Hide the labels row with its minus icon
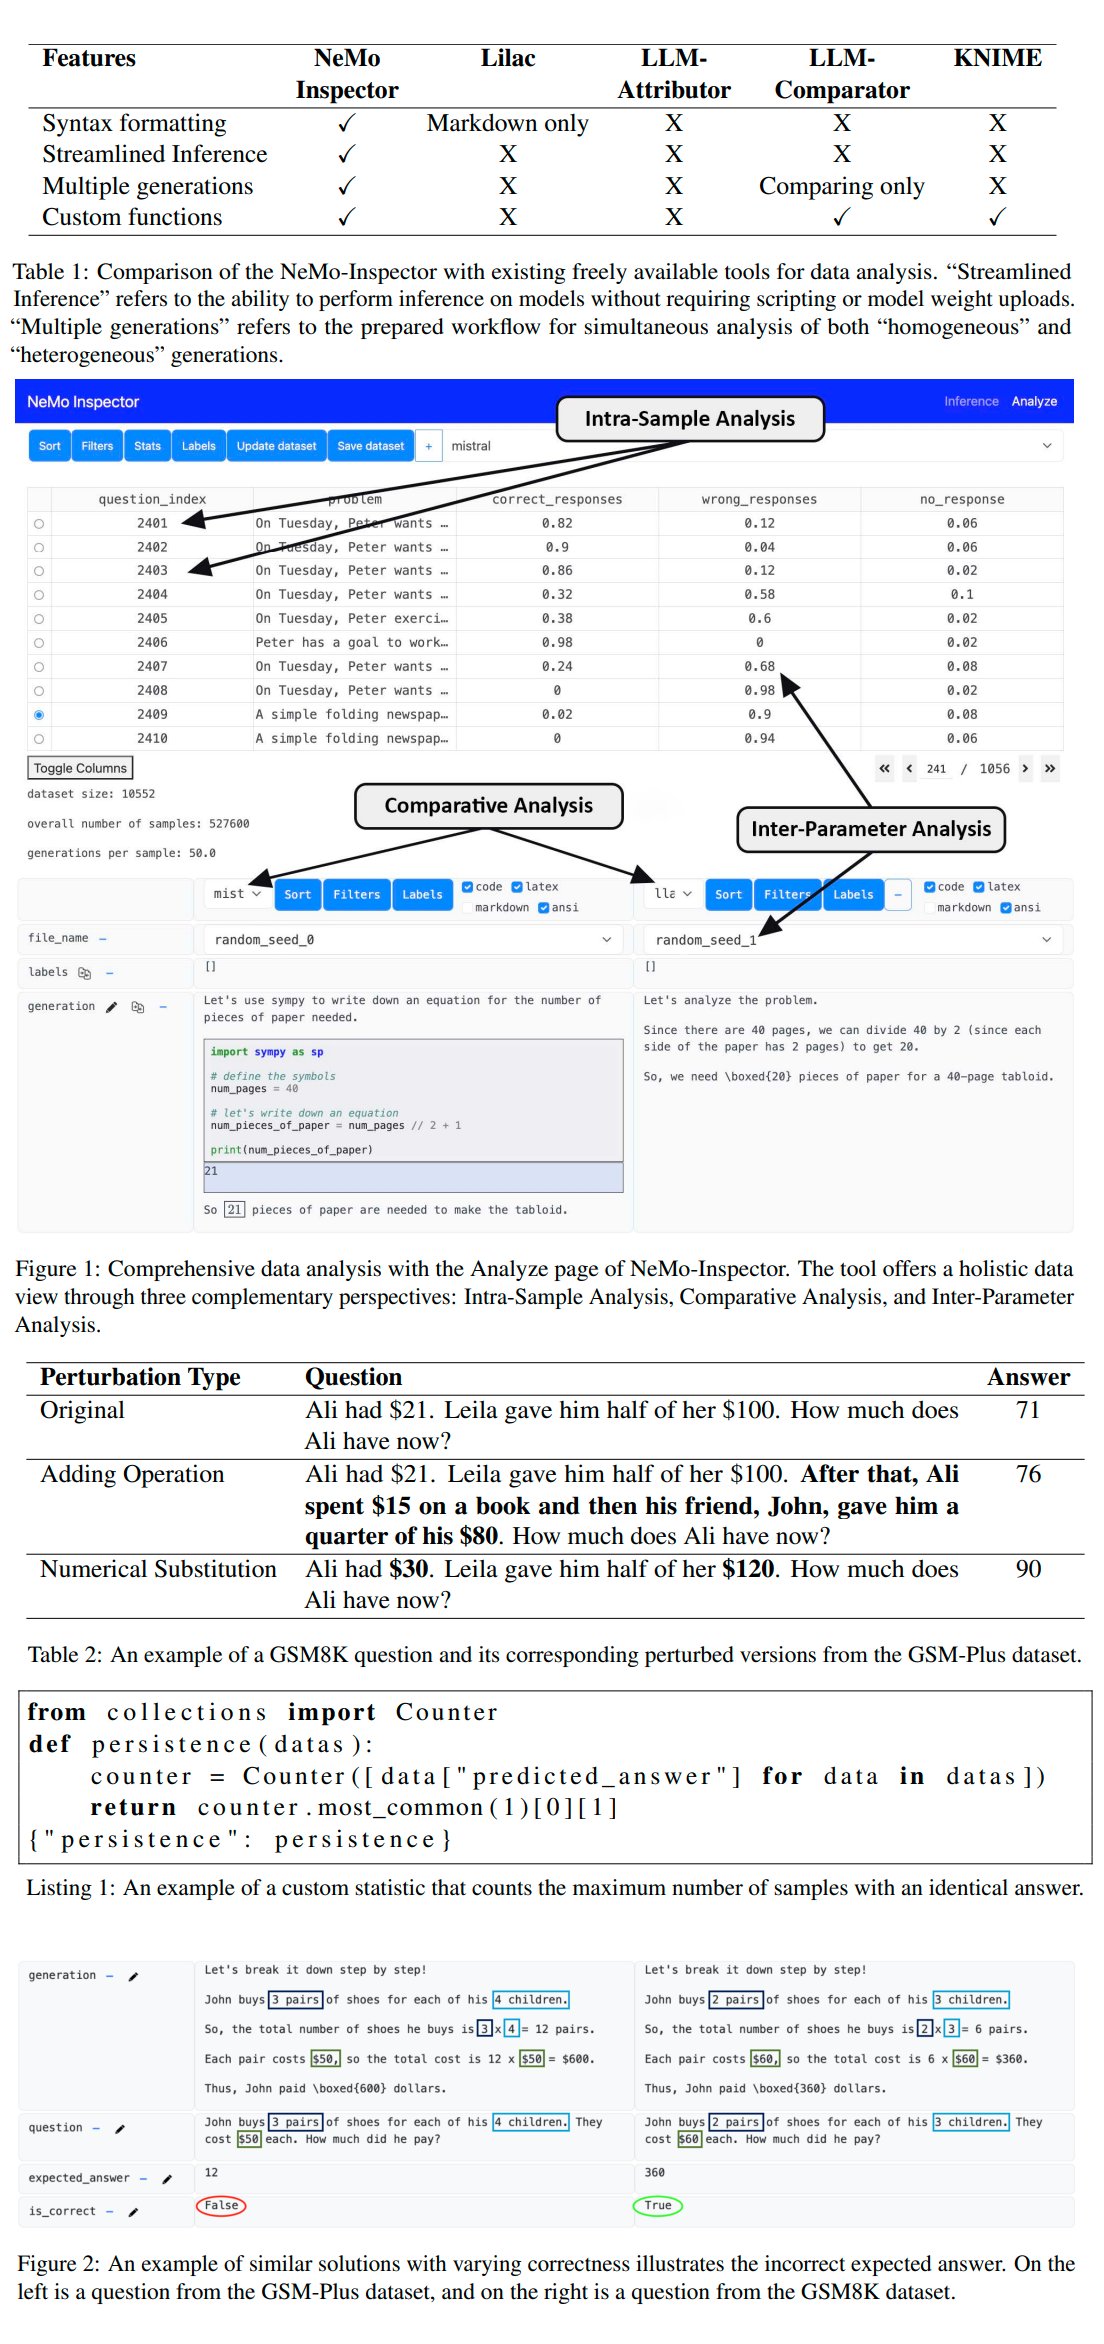This screenshot has width=1104, height=2344. coord(109,972)
